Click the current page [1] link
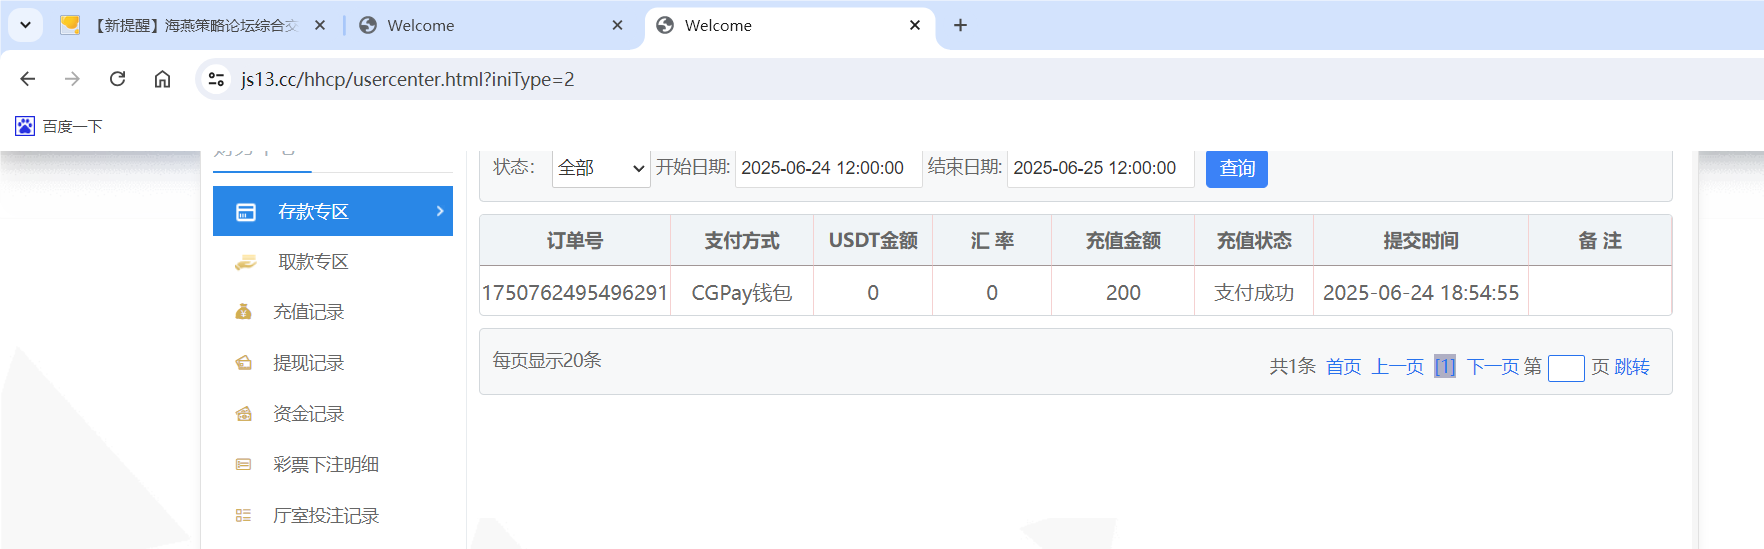The width and height of the screenshot is (1764, 549). (x=1445, y=367)
